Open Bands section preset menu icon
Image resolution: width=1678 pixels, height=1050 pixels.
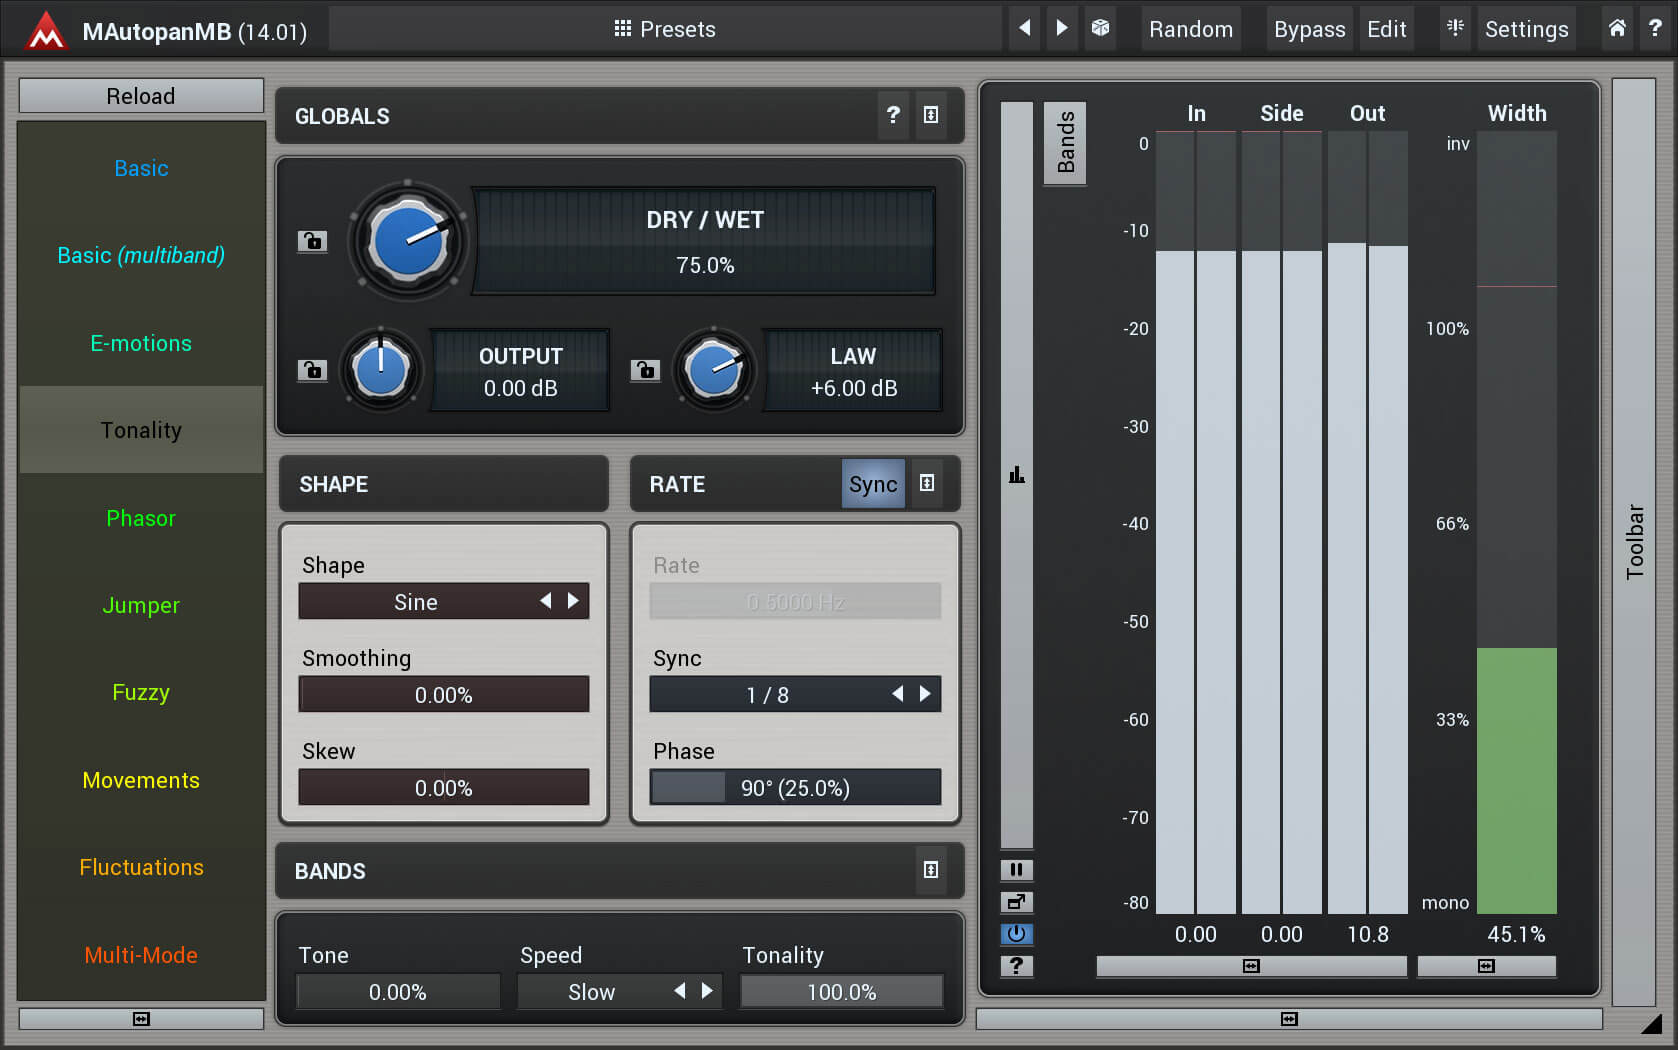pyautogui.click(x=931, y=870)
